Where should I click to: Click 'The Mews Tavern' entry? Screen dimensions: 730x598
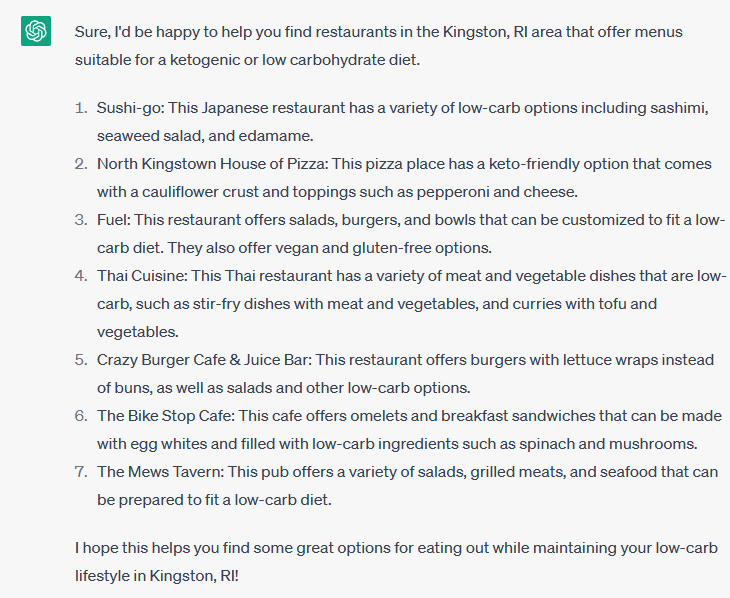407,485
